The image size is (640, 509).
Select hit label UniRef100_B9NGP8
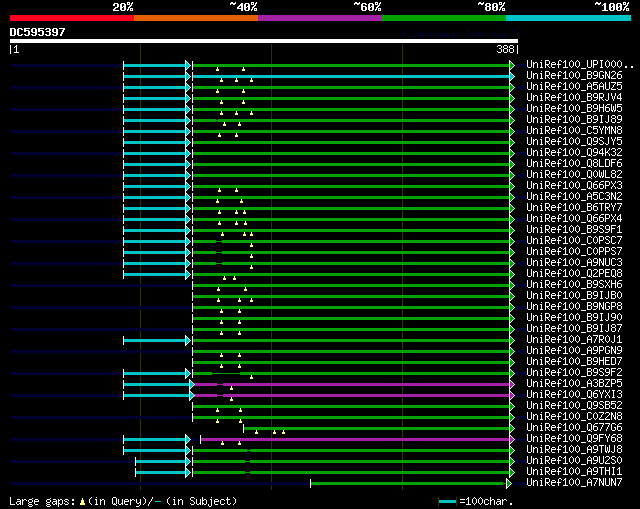[574, 307]
